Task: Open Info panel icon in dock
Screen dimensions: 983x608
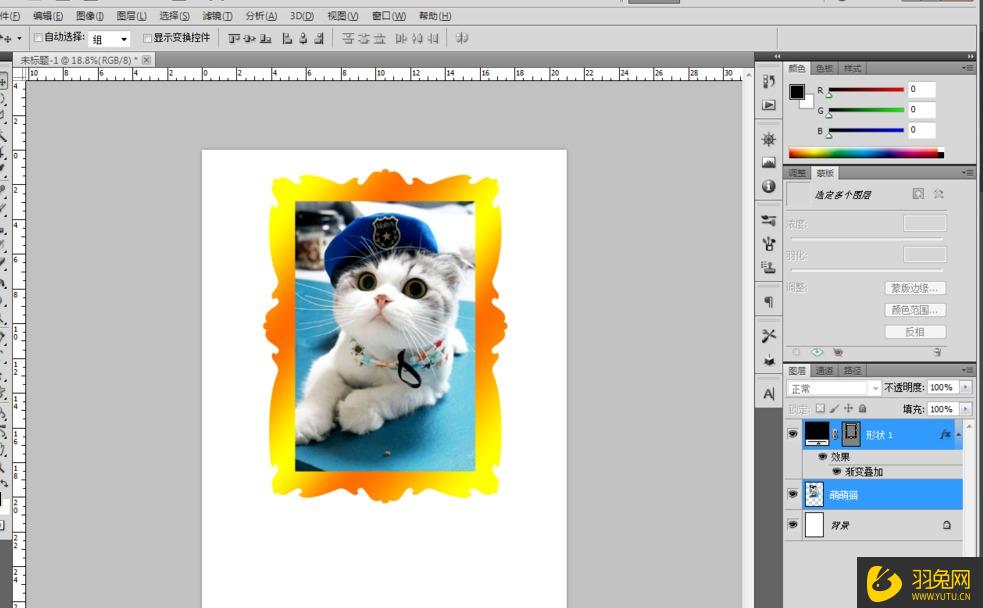Action: tap(769, 186)
